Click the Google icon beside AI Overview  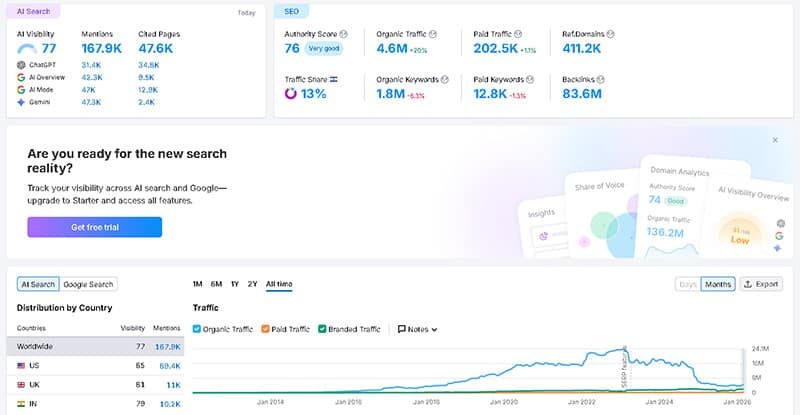21,77
